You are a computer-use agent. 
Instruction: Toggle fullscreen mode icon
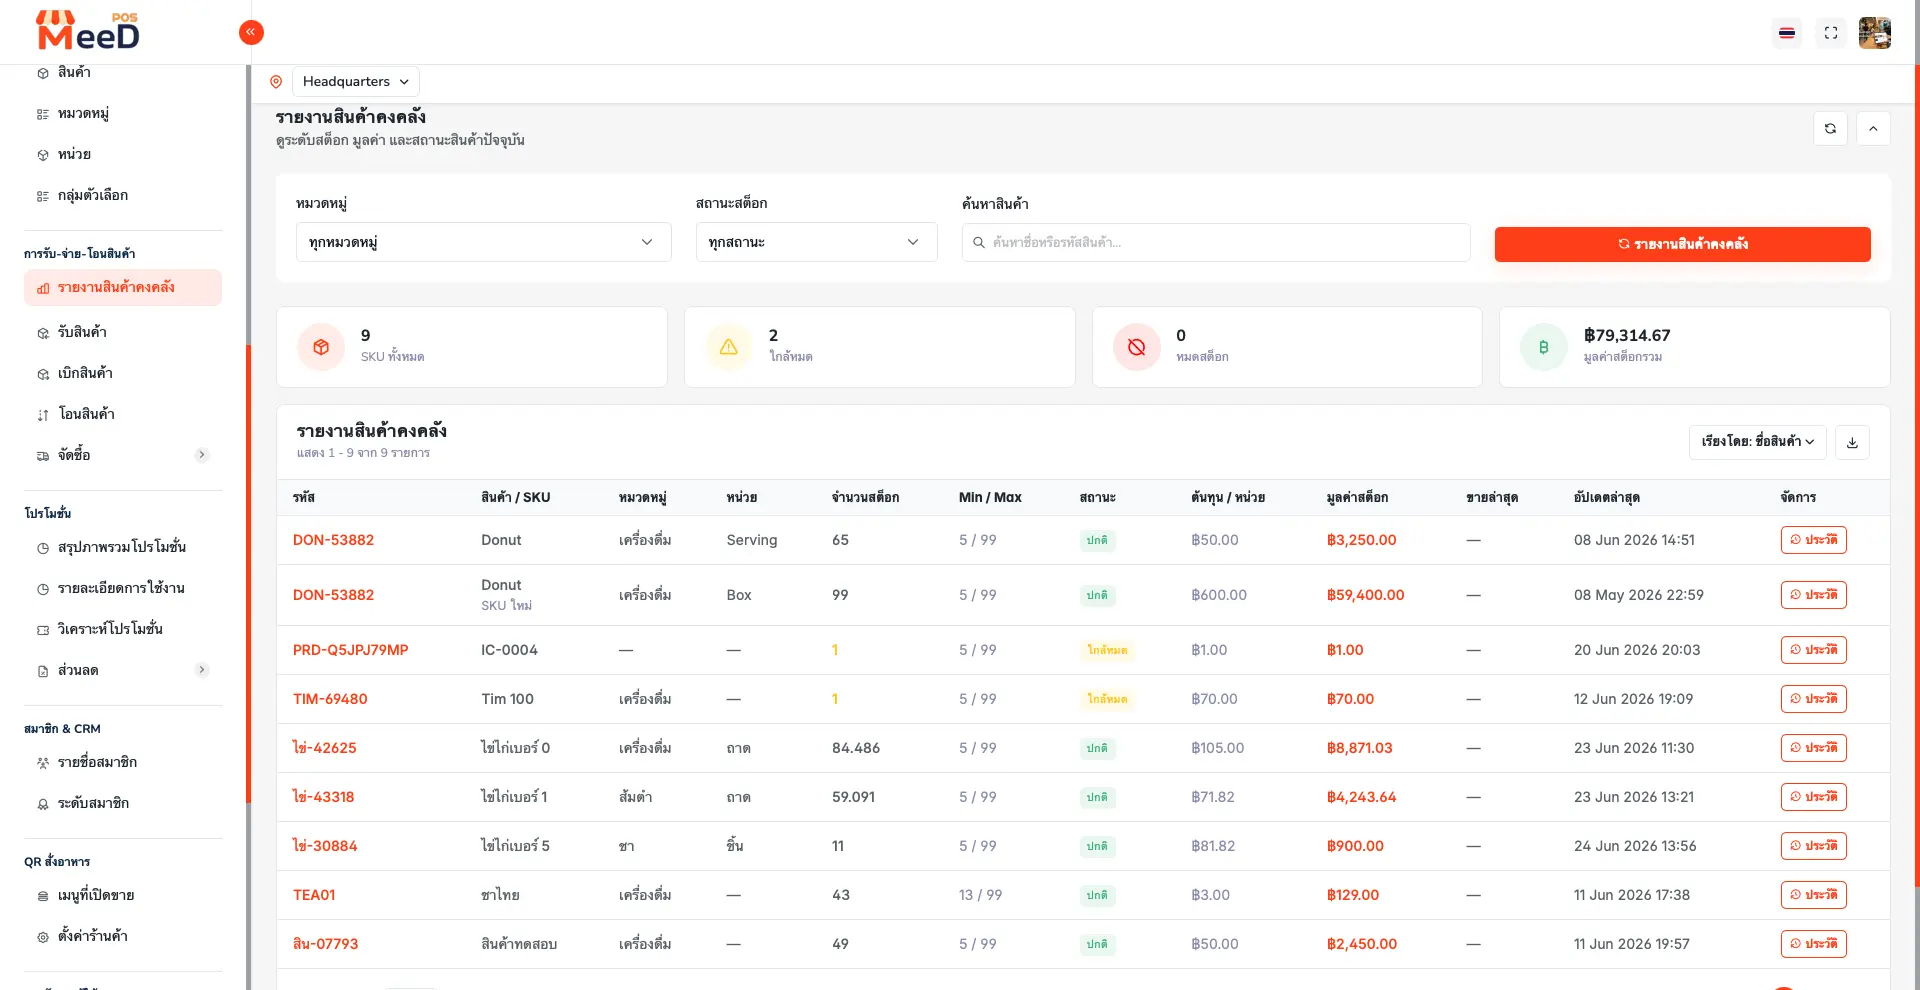1830,33
